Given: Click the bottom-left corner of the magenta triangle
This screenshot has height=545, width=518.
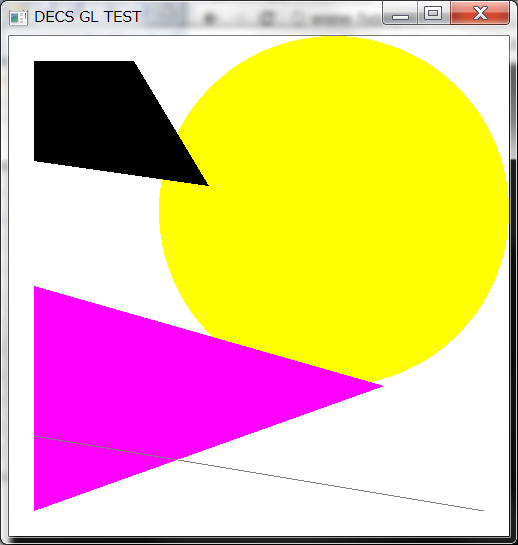Looking at the screenshot, I should coord(35,509).
